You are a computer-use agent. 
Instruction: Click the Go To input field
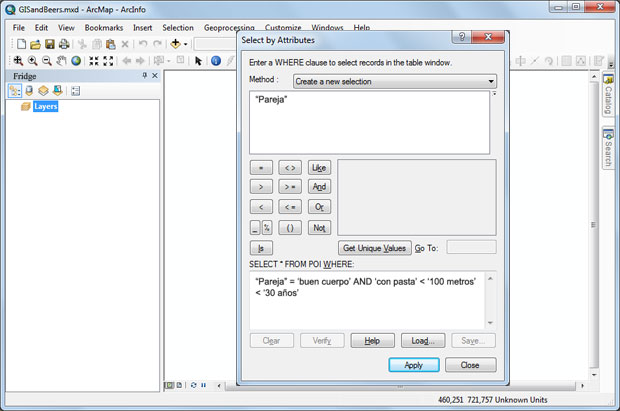[x=471, y=247]
